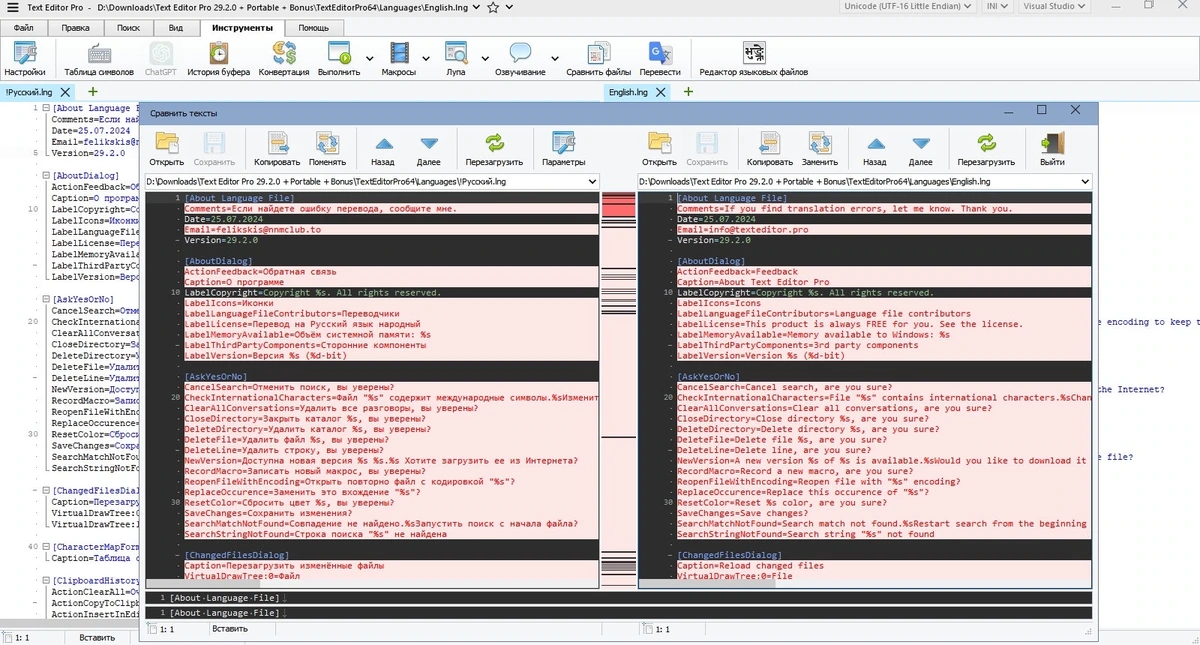Click Email=felikskis@nnmclub.to line in left pane
The width and height of the screenshot is (1200, 645).
click(391, 229)
